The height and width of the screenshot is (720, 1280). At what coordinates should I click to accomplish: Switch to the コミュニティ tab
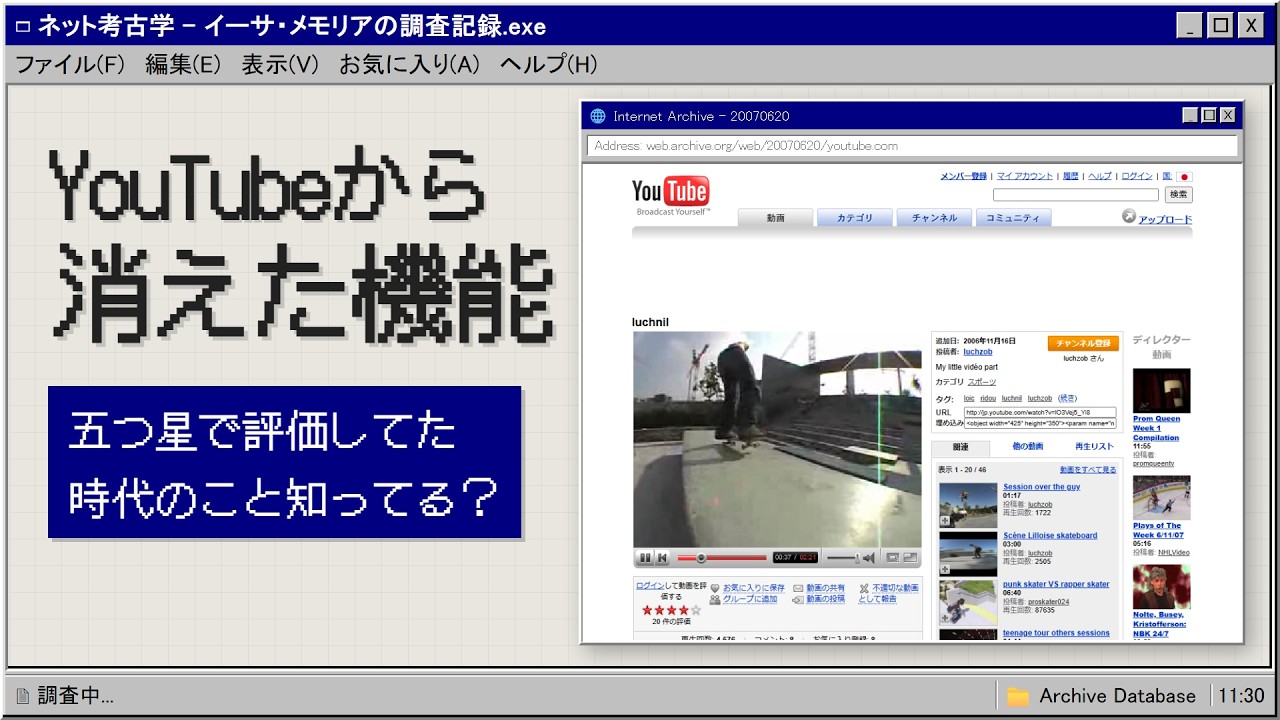click(x=1013, y=217)
